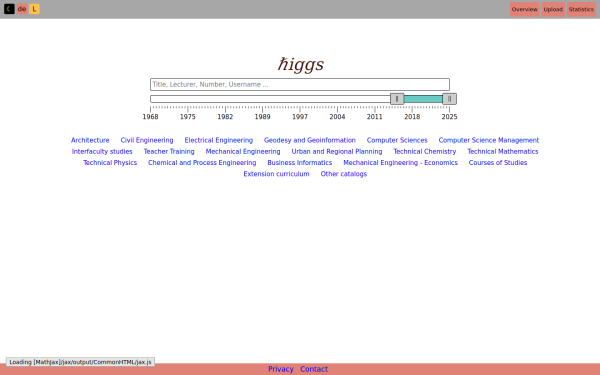Open the Electrical Engineering catalog
This screenshot has height=375, width=600.
(218, 140)
